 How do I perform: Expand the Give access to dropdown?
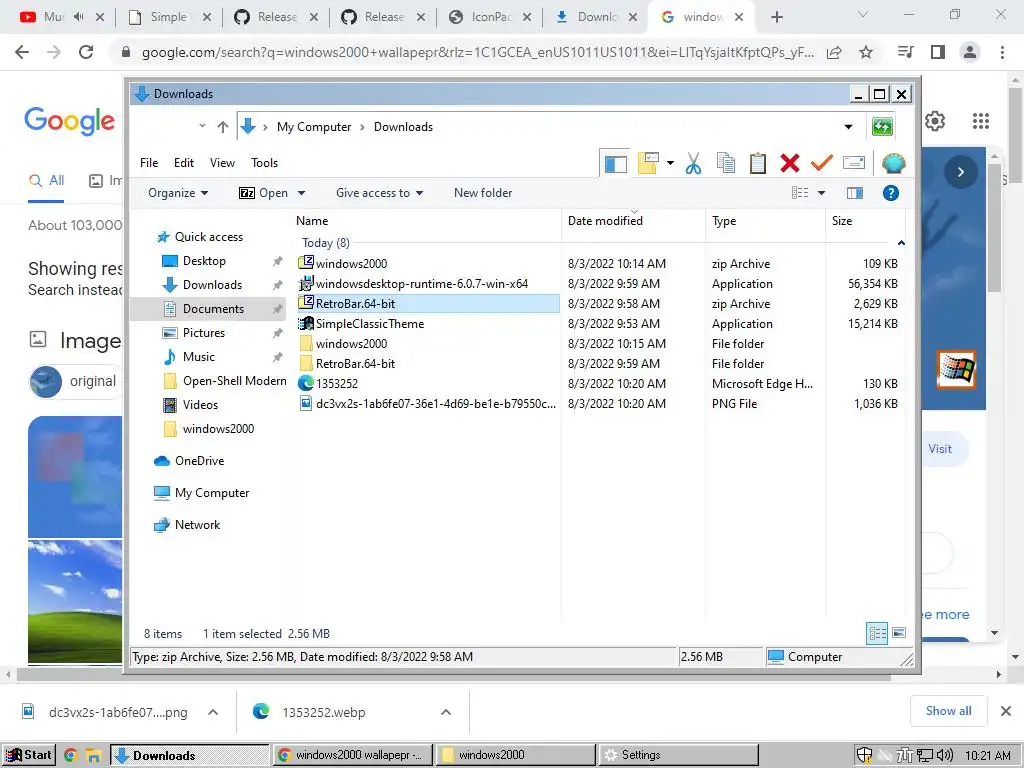[x=379, y=193]
